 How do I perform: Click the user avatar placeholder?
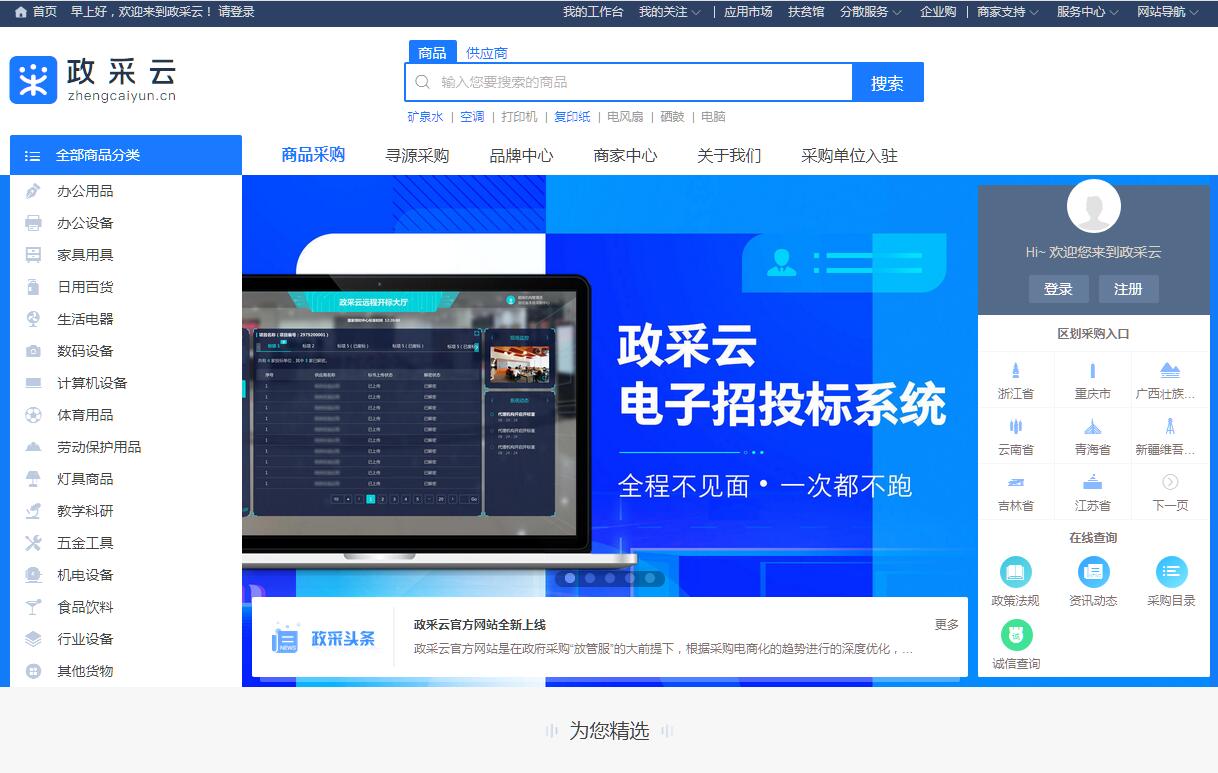tap(1094, 206)
